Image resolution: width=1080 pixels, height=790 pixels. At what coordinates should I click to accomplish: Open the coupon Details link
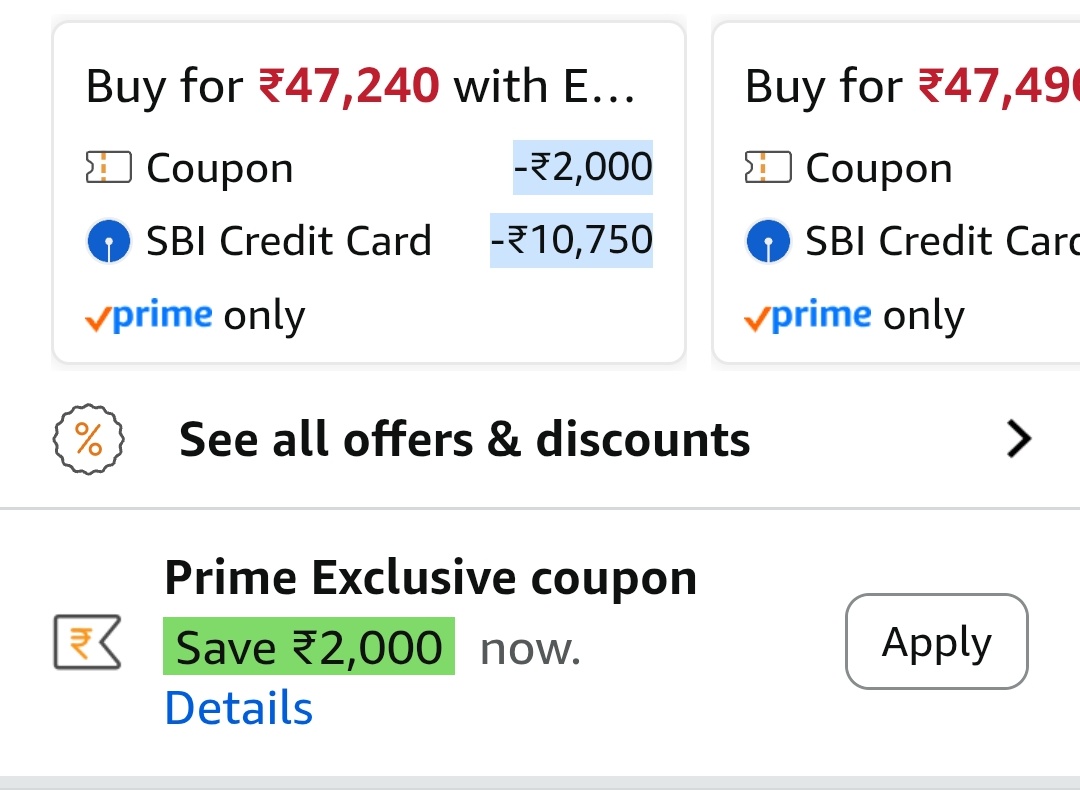tap(238, 708)
